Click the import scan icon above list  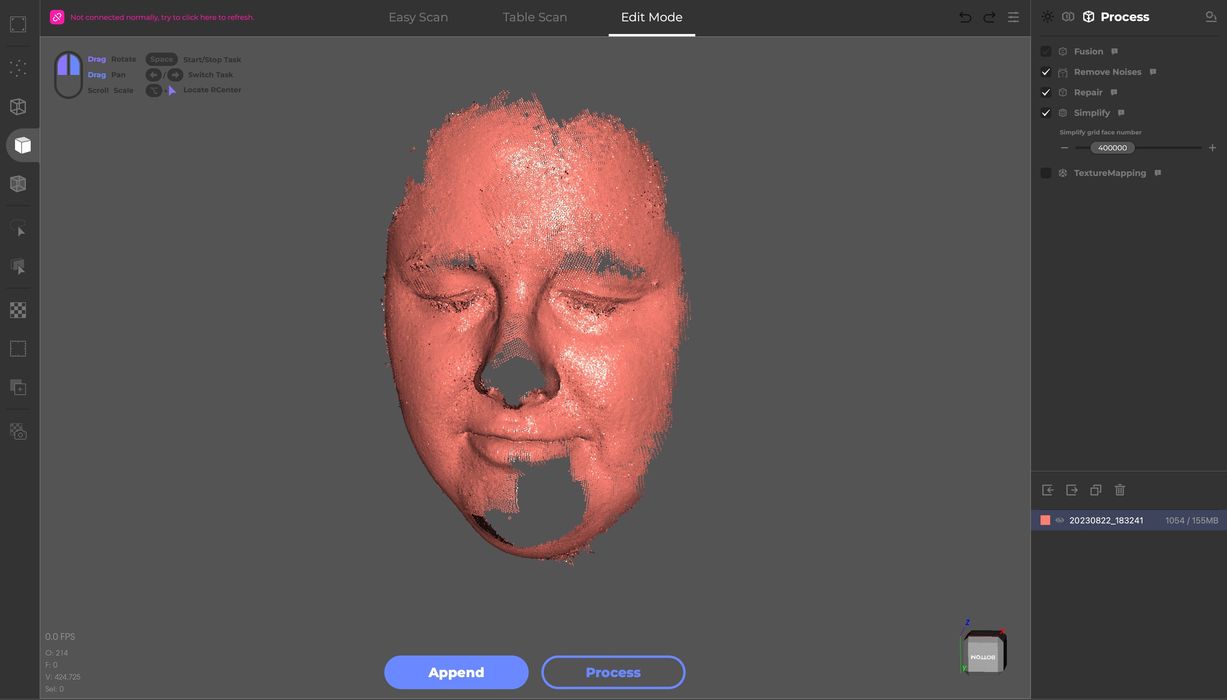coord(1048,490)
